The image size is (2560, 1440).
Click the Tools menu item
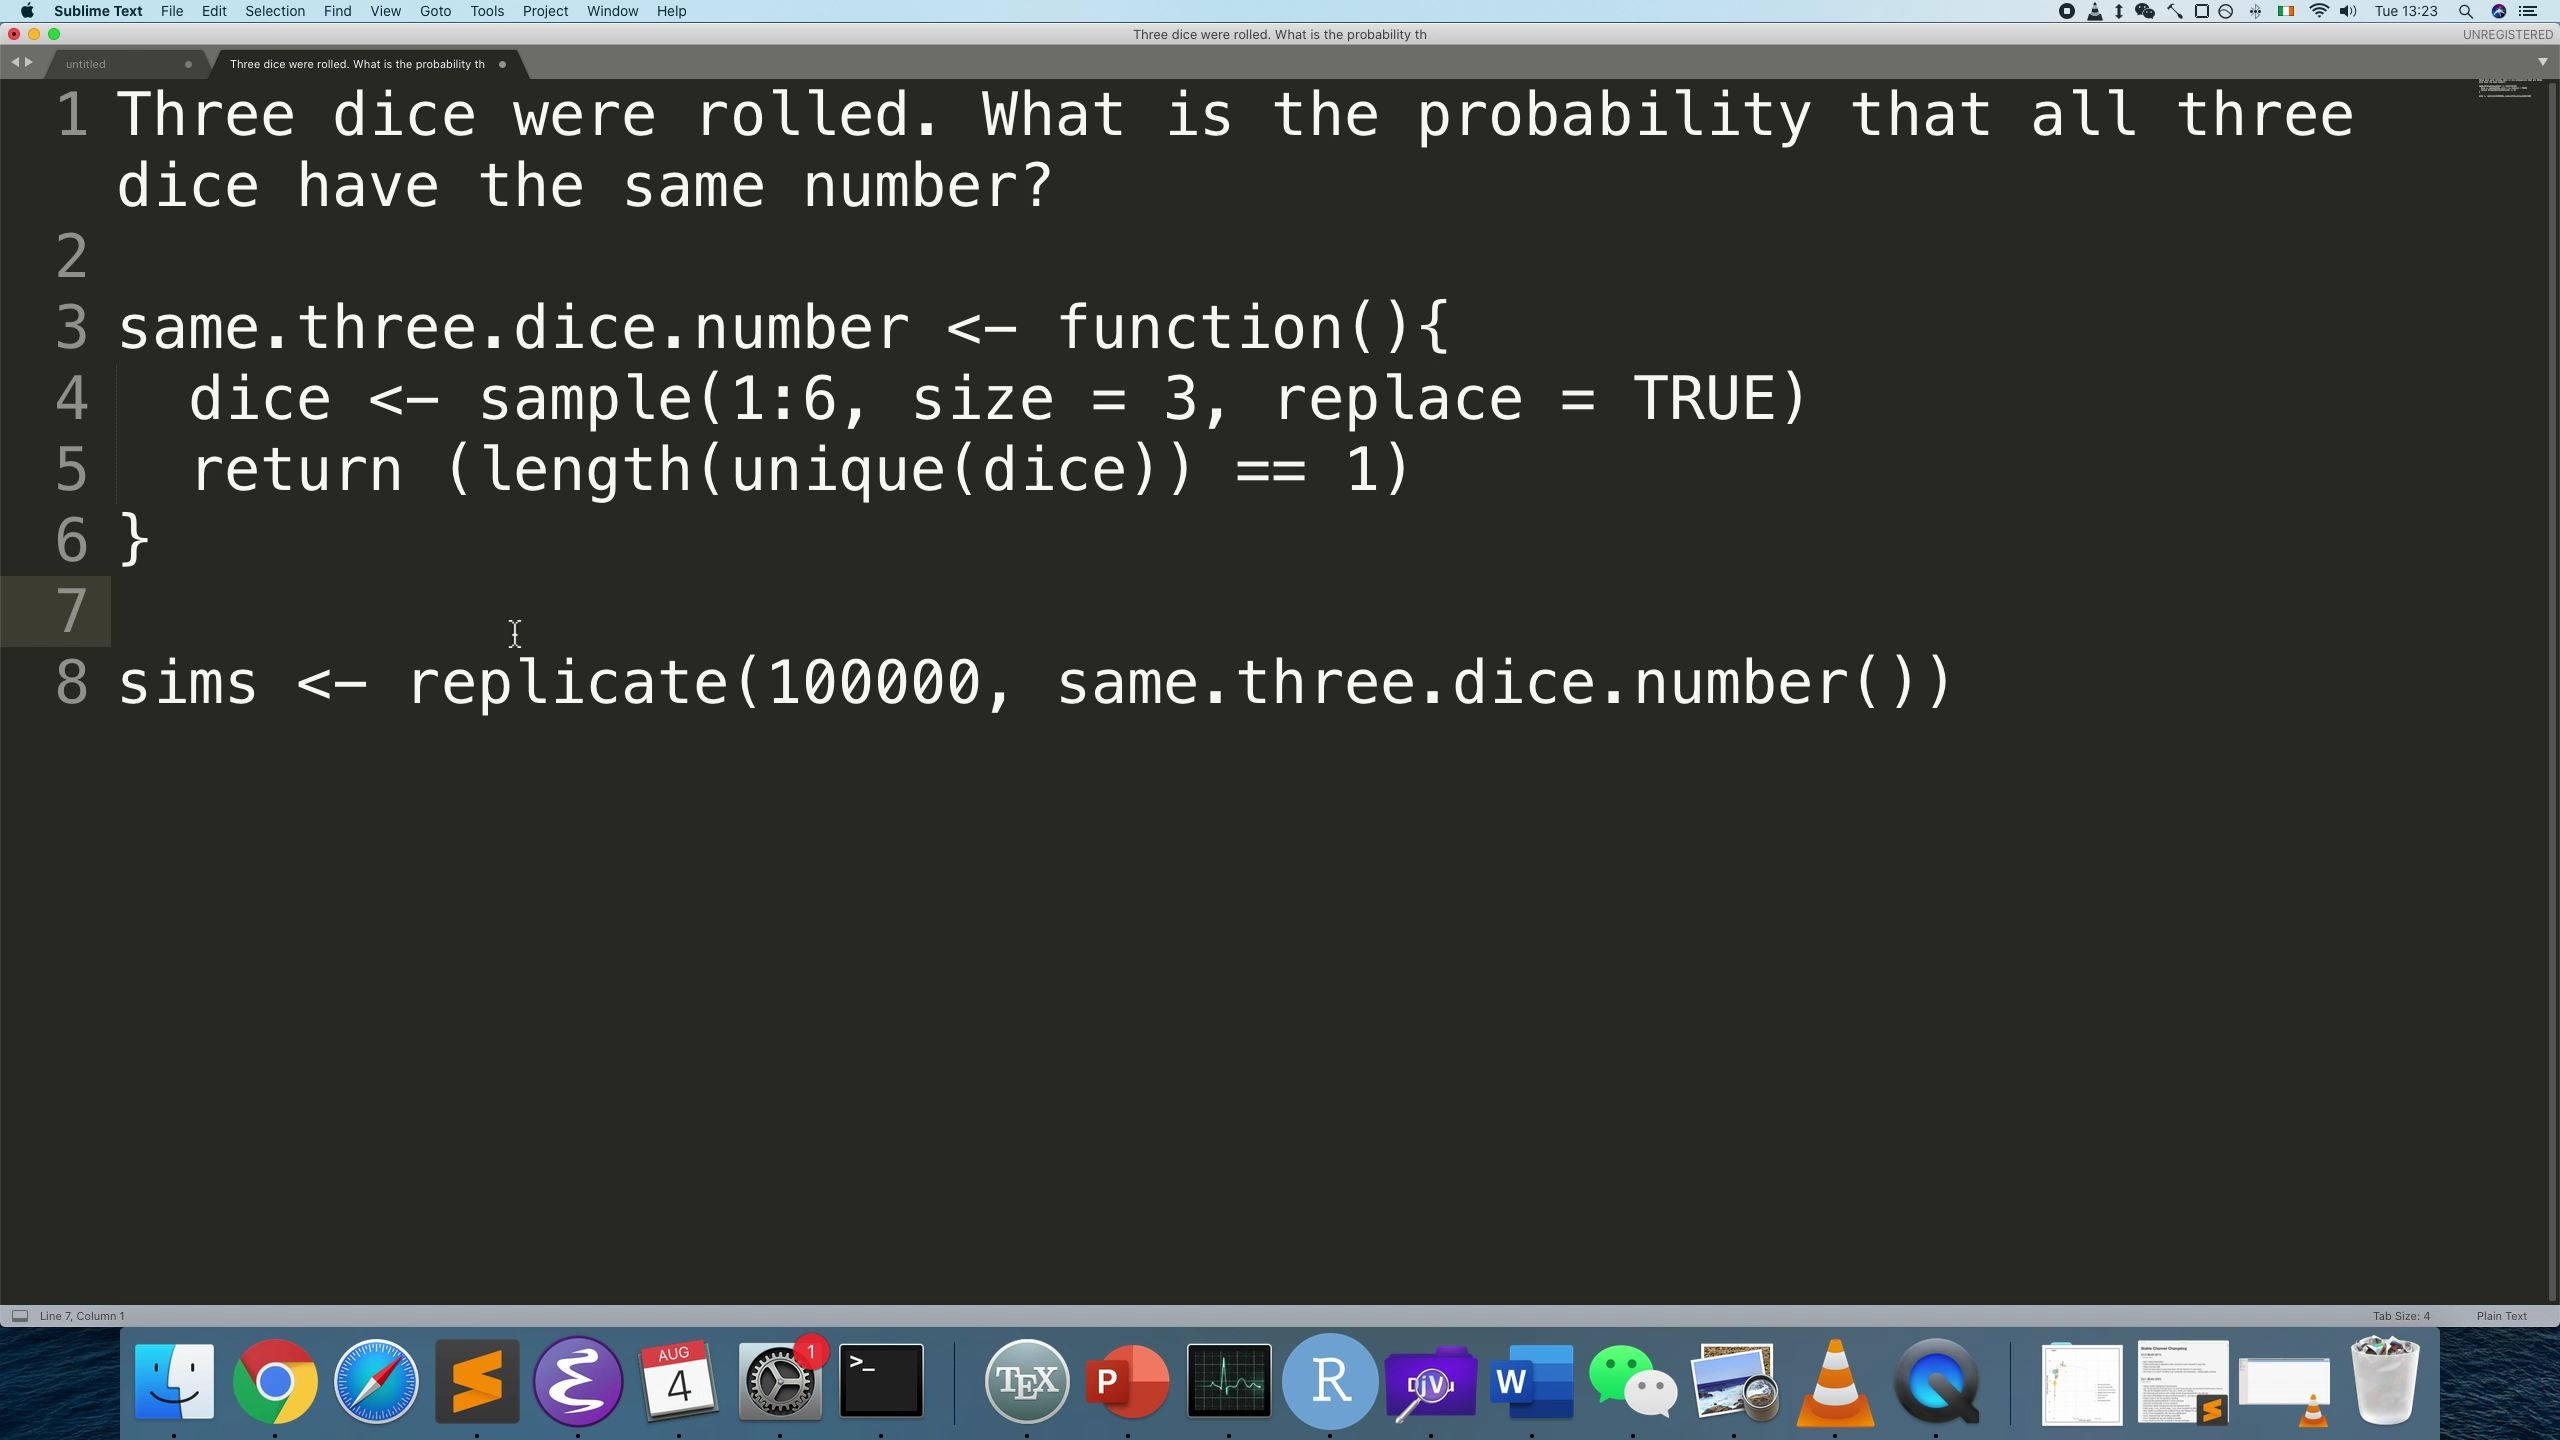click(487, 11)
